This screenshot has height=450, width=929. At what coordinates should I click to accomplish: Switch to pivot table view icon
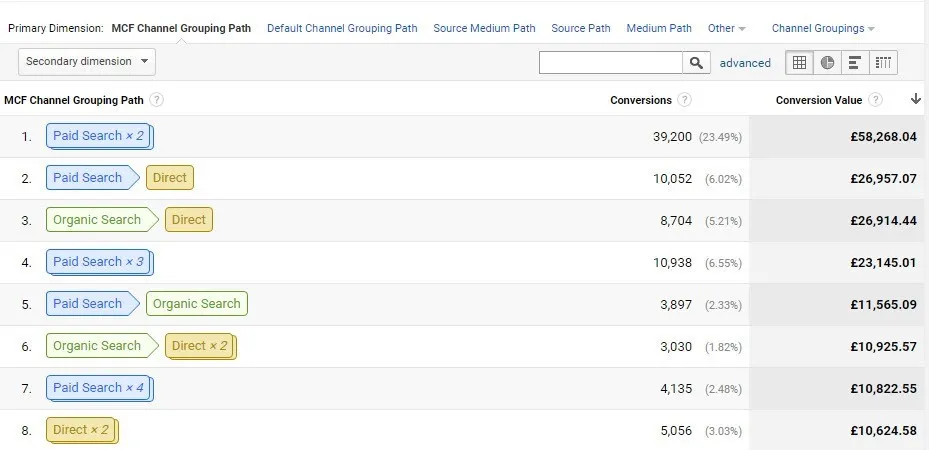click(x=883, y=63)
